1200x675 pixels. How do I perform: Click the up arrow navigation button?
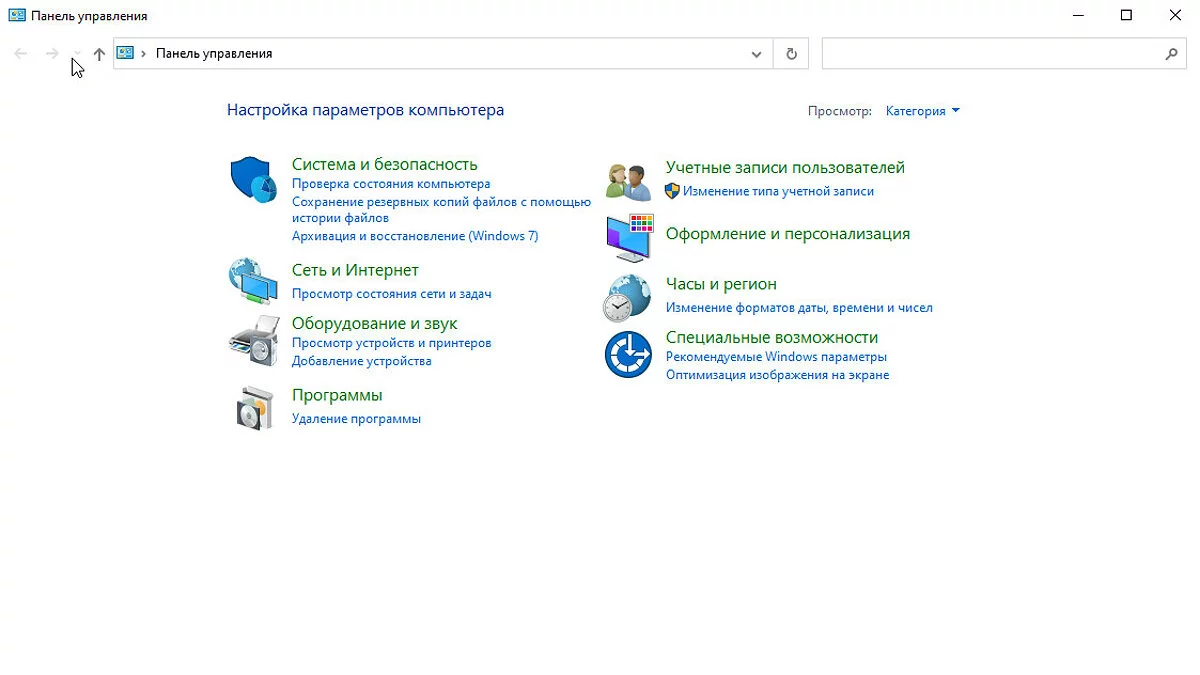99,54
